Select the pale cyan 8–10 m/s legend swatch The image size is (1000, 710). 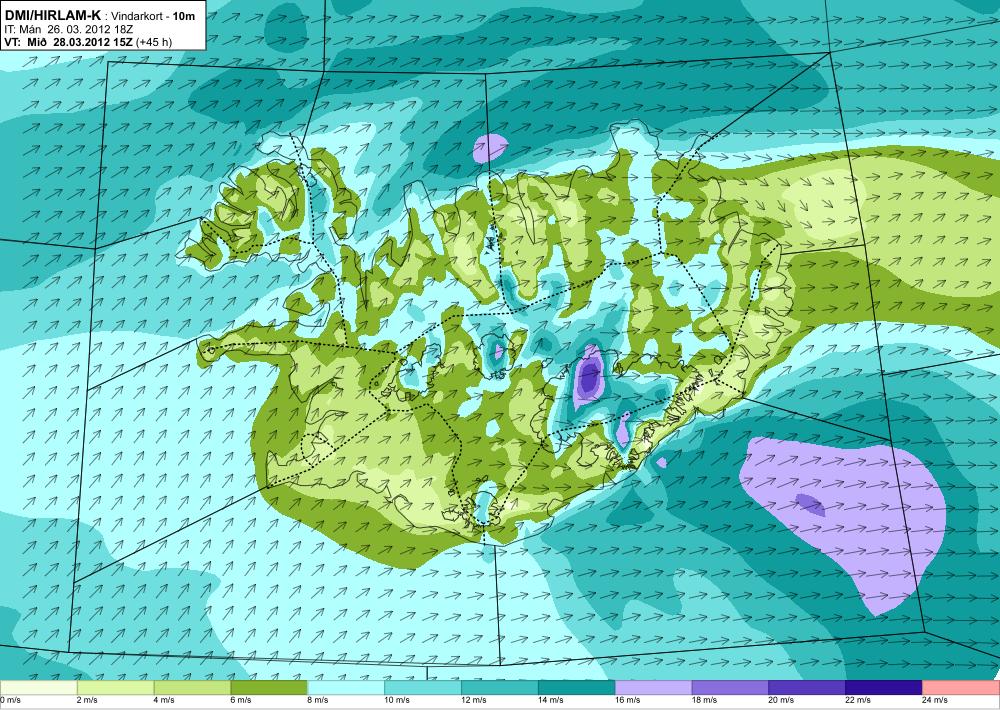coord(346,688)
